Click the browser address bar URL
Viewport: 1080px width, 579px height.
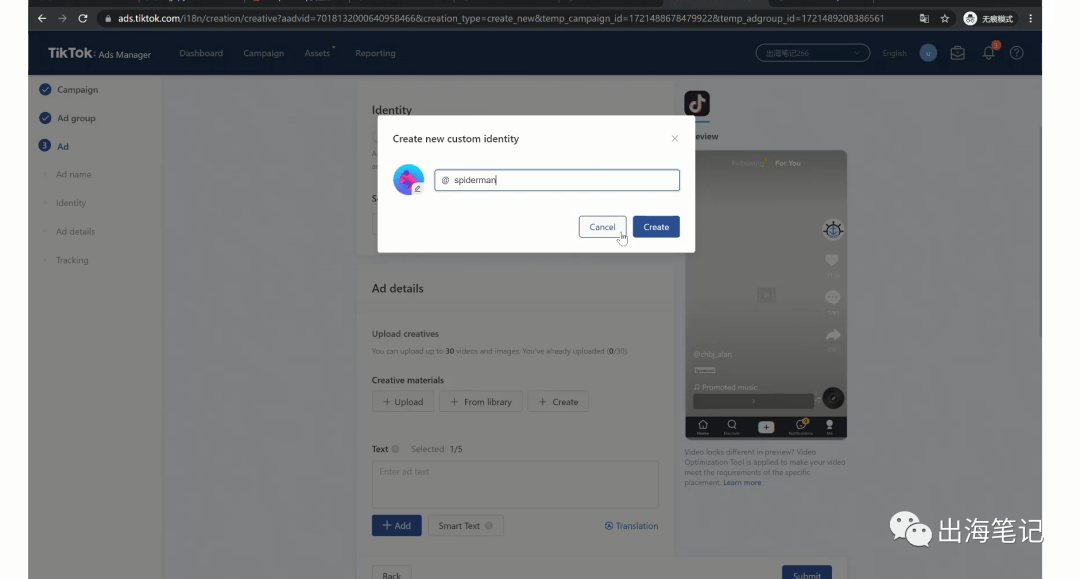(x=501, y=19)
